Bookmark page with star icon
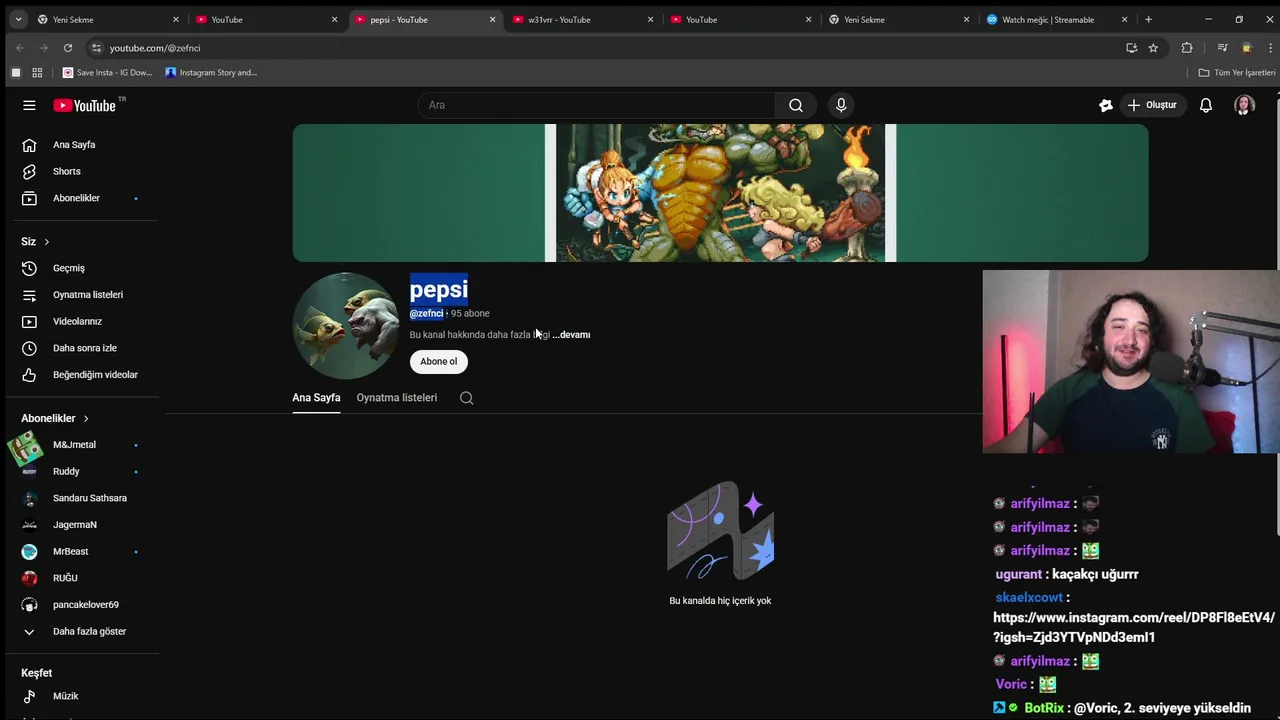This screenshot has width=1280, height=720. (x=1153, y=48)
